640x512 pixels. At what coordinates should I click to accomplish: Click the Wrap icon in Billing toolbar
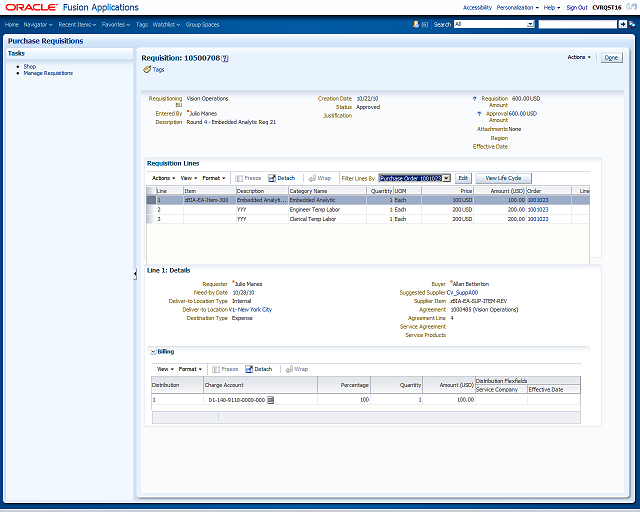pyautogui.click(x=289, y=369)
